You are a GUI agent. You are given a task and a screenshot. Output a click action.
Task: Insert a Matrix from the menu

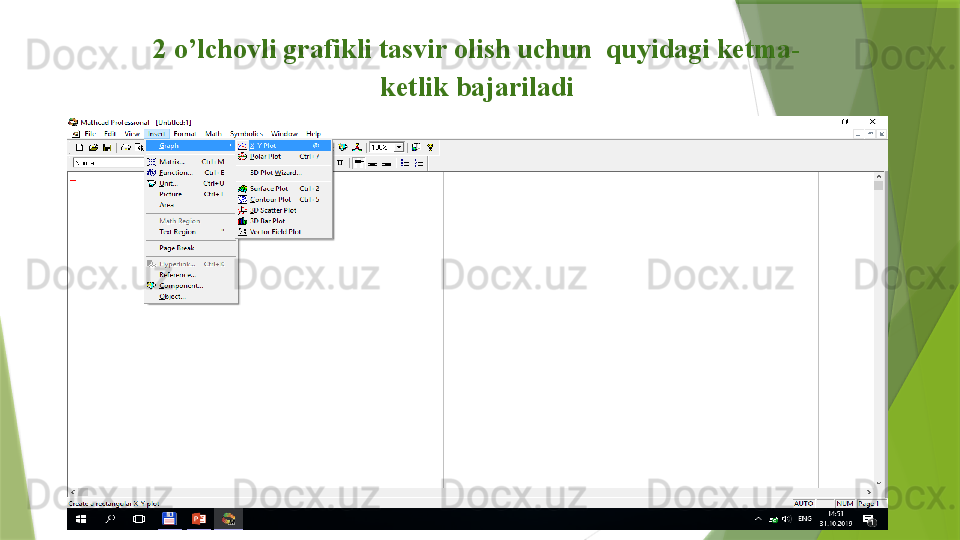pos(172,161)
